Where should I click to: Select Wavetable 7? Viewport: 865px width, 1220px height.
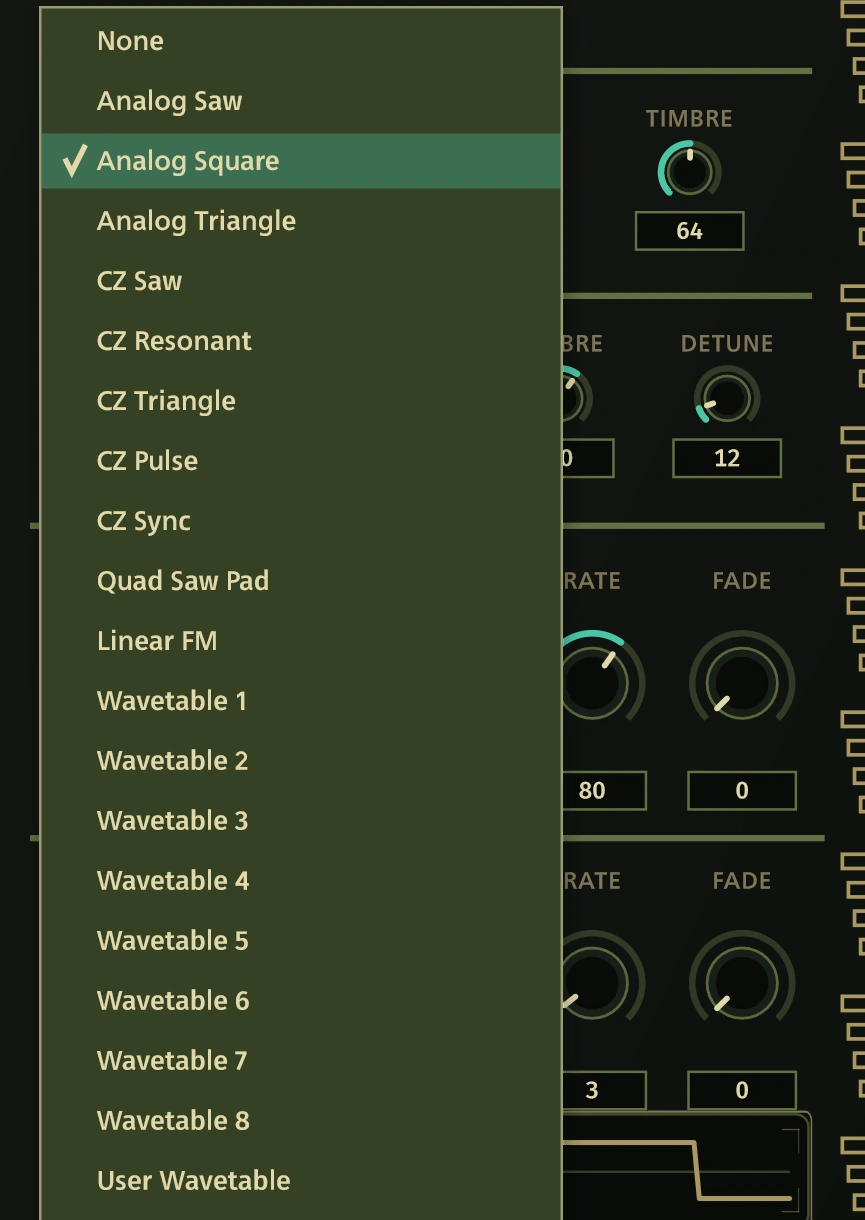pos(301,1061)
